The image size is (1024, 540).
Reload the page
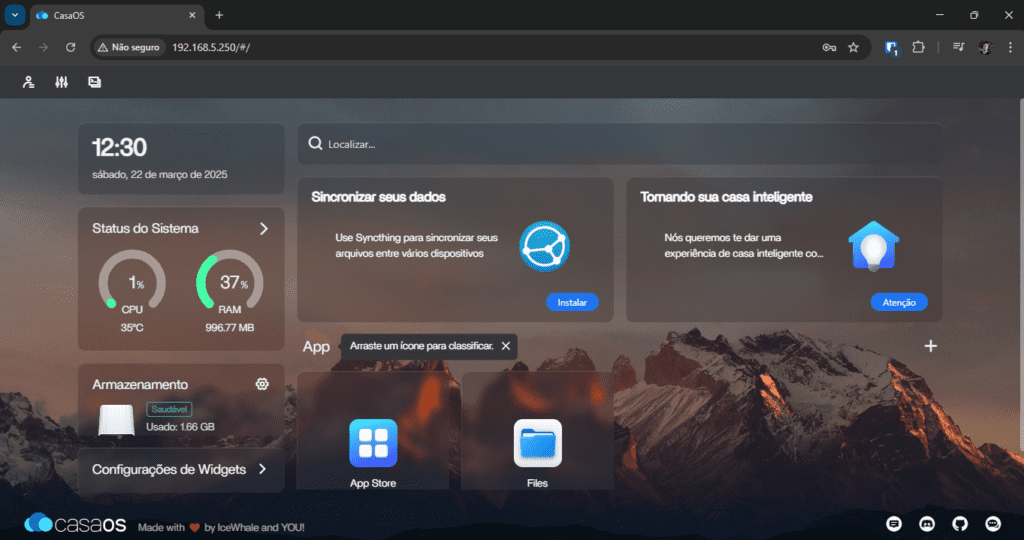[x=71, y=47]
